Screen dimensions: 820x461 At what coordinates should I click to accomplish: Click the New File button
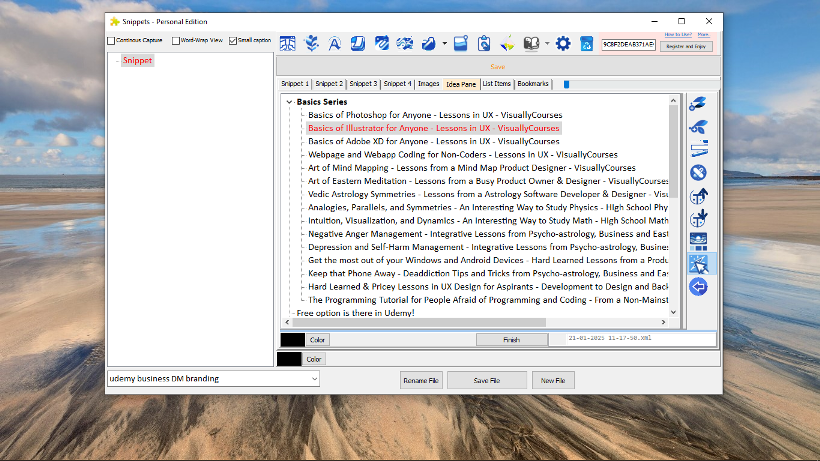[x=553, y=380]
